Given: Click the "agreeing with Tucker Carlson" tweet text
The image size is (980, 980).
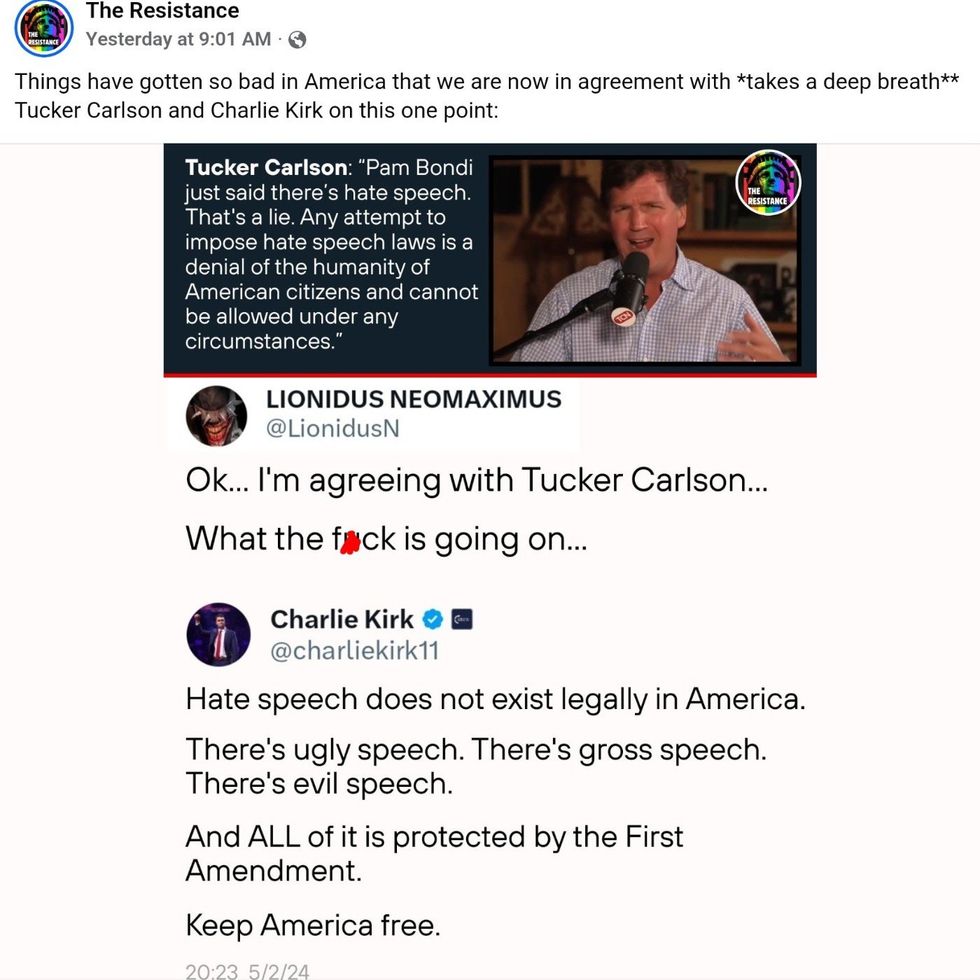Looking at the screenshot, I should pos(476,481).
